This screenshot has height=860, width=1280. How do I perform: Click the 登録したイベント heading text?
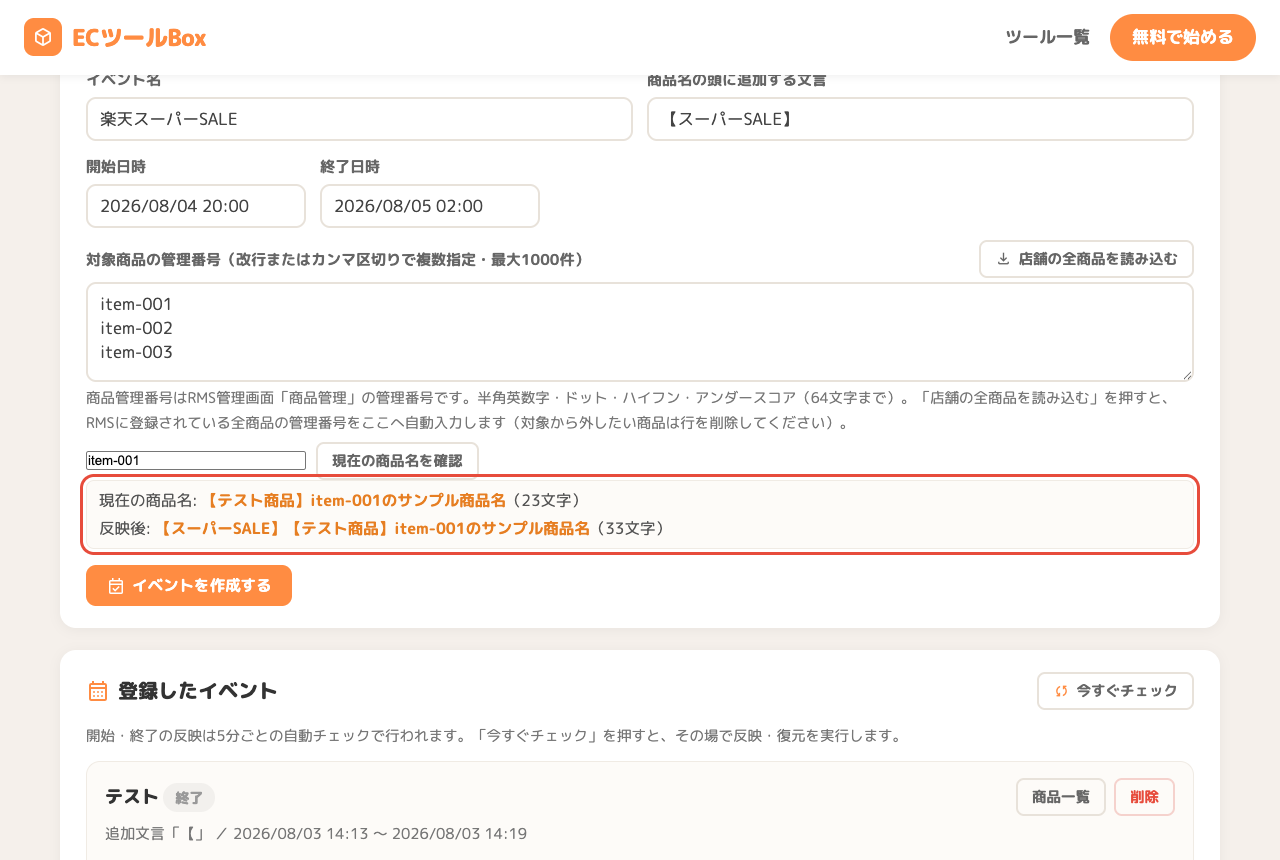pos(198,691)
